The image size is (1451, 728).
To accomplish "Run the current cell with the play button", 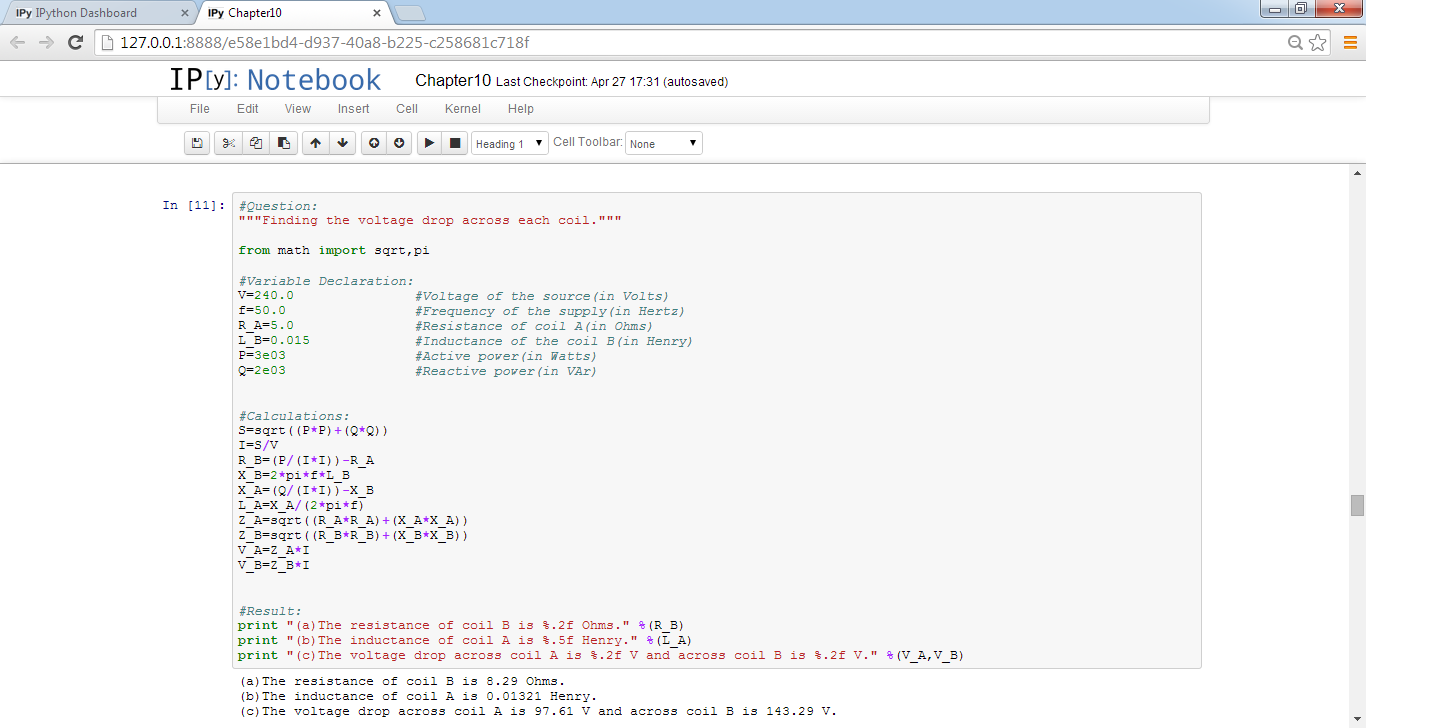I will [x=429, y=143].
